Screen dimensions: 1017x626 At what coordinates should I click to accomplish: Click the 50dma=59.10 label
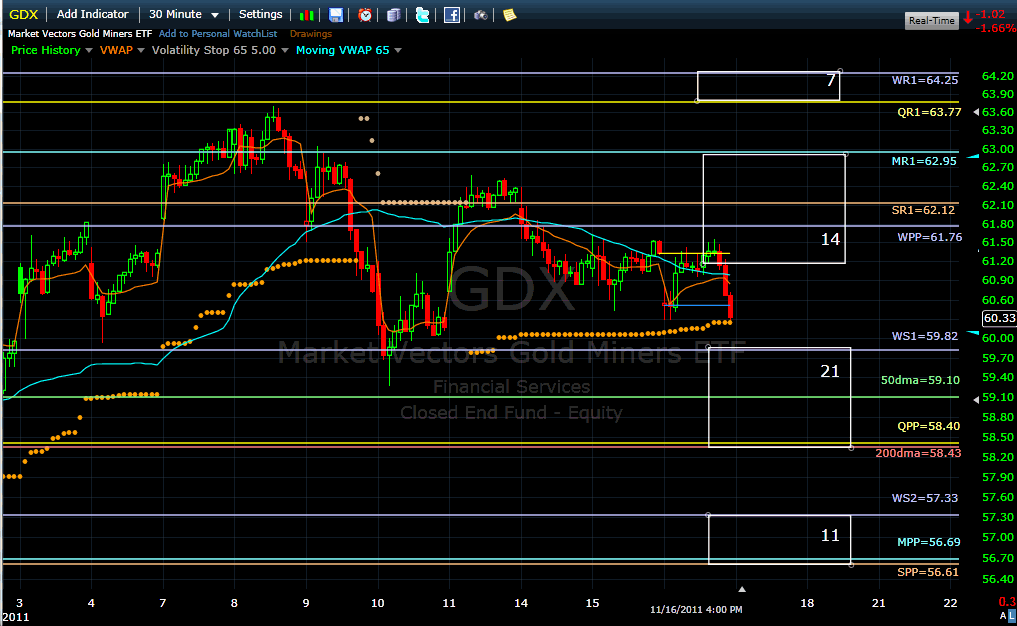click(920, 380)
